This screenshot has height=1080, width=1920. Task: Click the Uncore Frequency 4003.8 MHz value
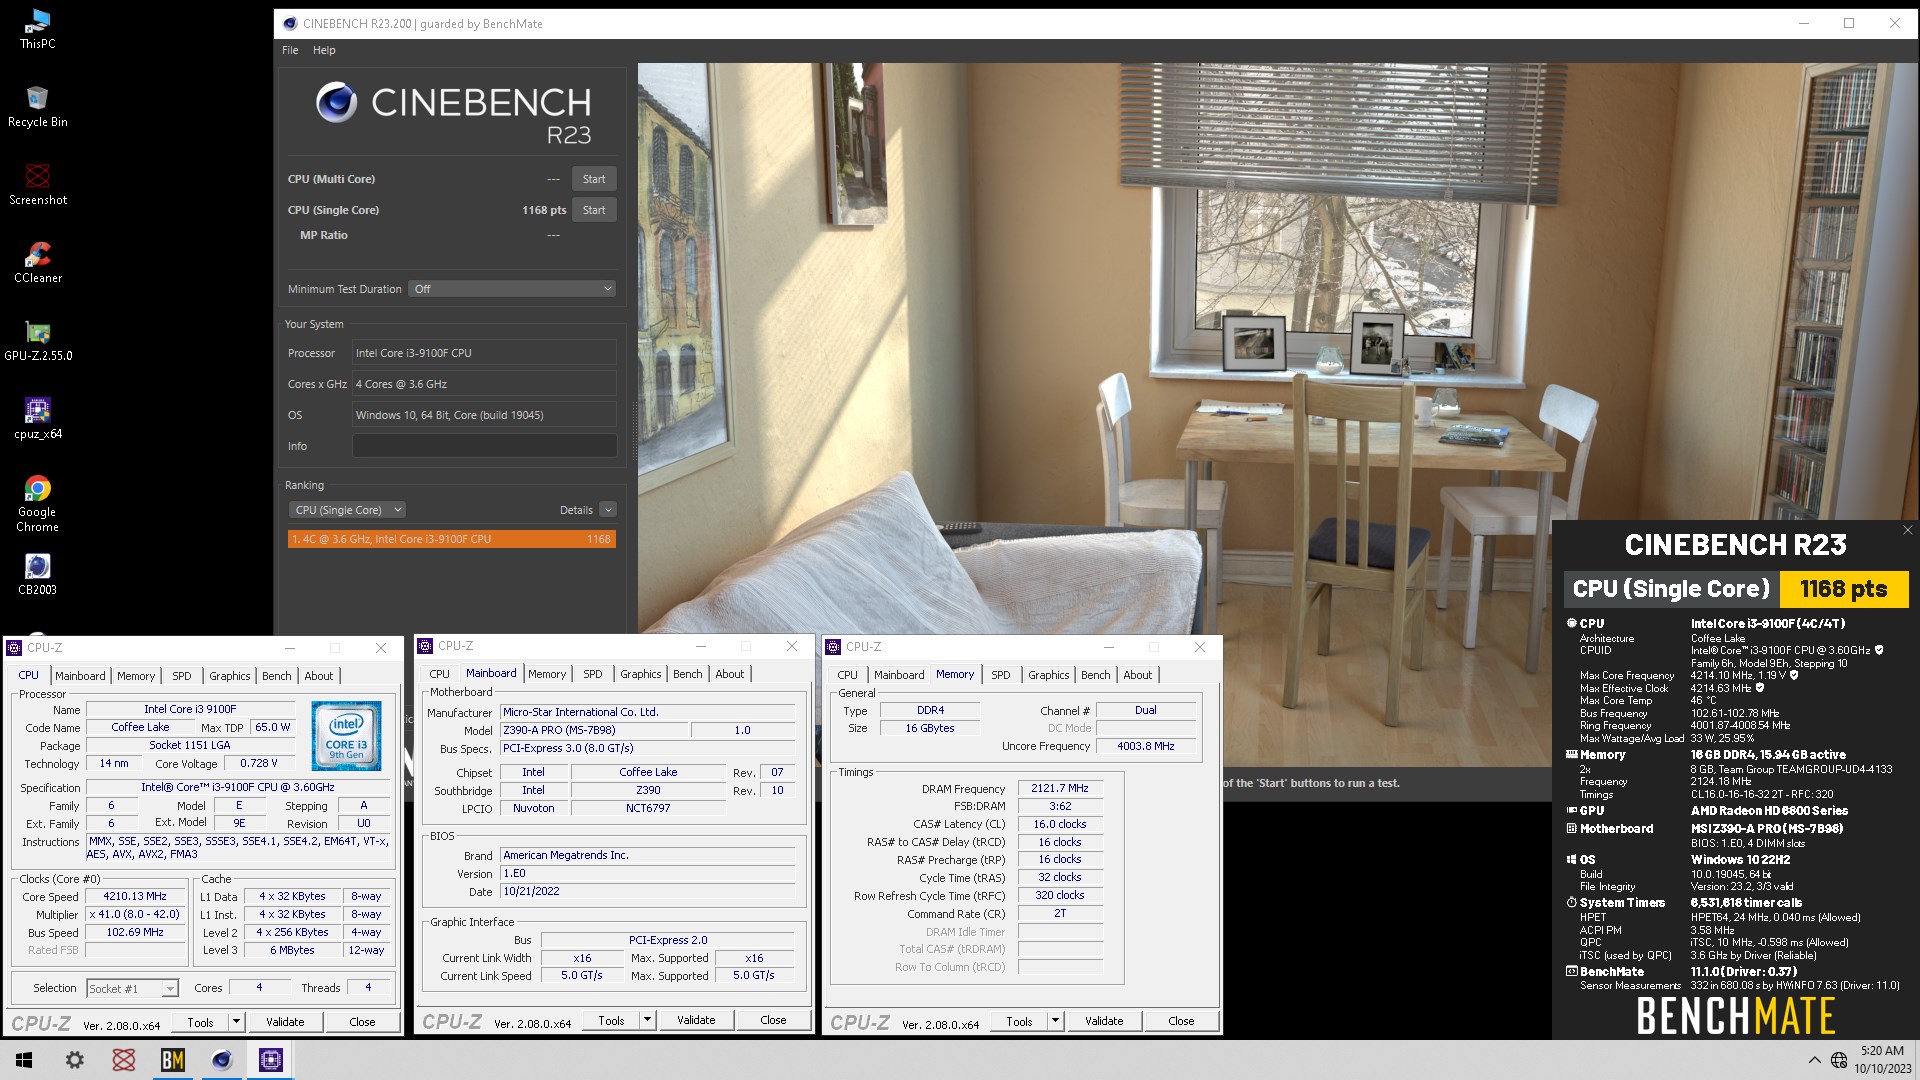click(1146, 746)
